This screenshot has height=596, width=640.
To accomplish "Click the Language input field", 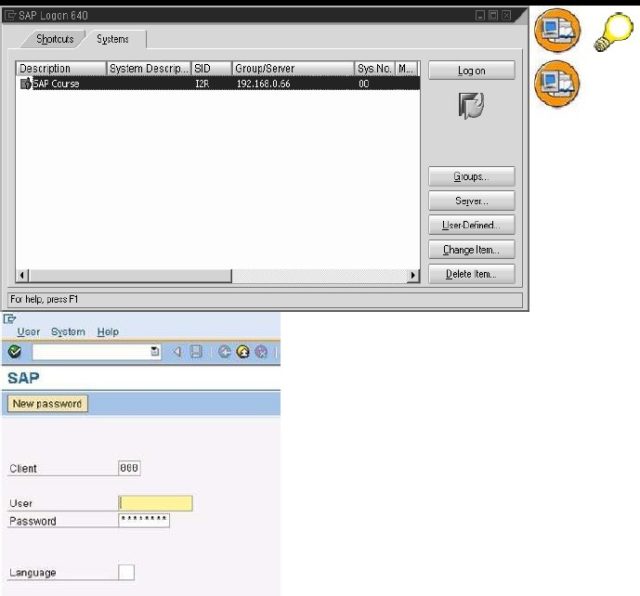I will [126, 572].
